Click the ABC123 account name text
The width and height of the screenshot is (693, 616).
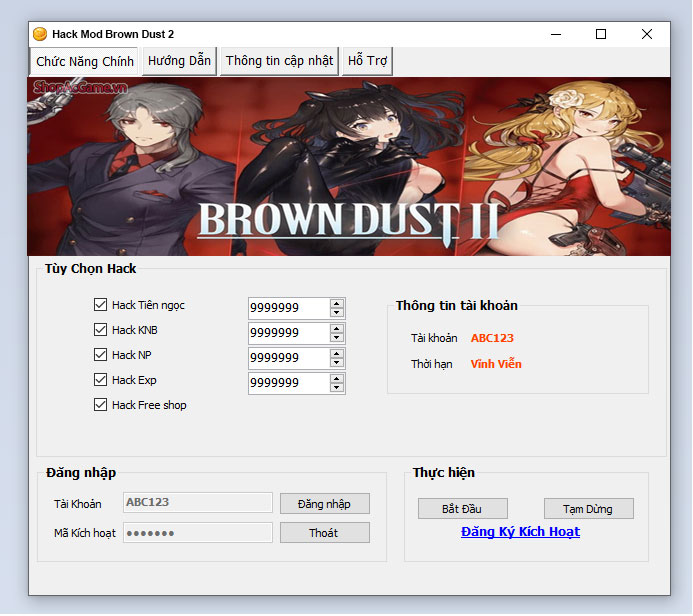492,338
